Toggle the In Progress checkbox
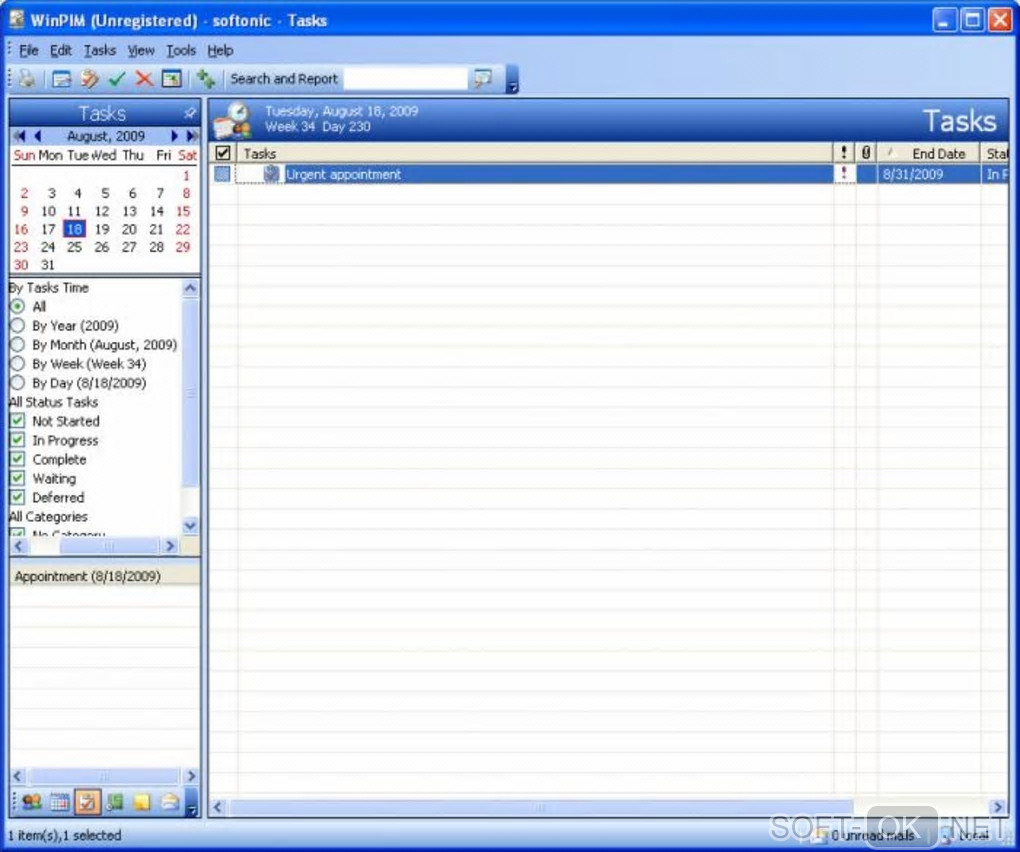The image size is (1020, 852). [18, 440]
